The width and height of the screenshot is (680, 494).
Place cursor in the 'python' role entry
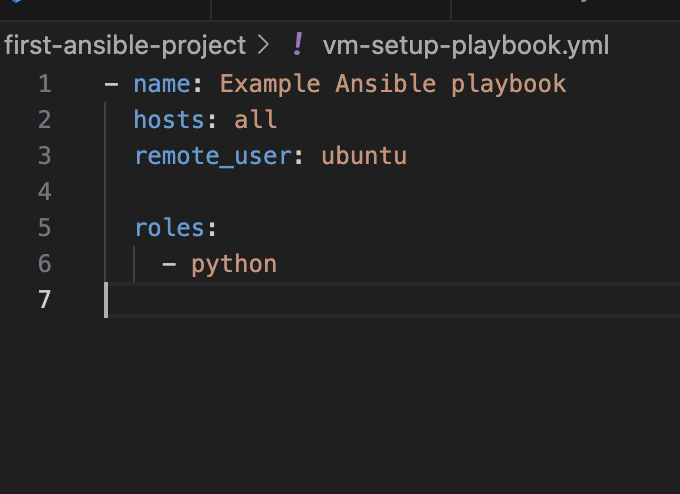pos(234,265)
